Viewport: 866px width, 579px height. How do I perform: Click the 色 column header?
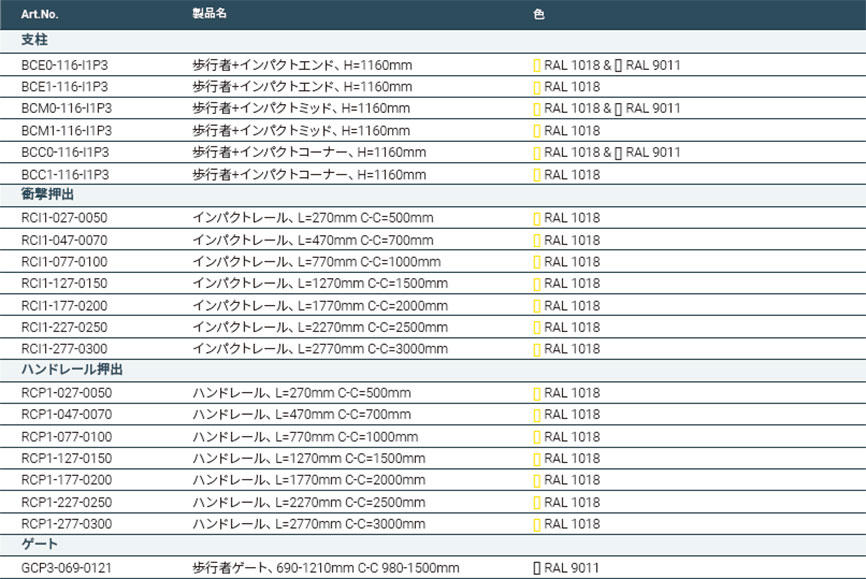click(x=539, y=14)
